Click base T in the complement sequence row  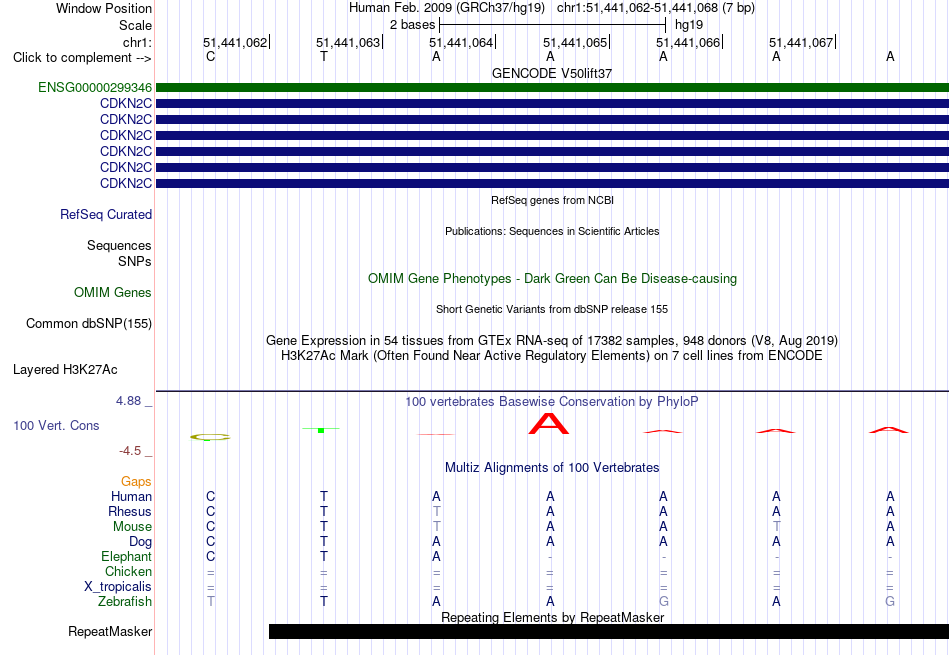[324, 57]
